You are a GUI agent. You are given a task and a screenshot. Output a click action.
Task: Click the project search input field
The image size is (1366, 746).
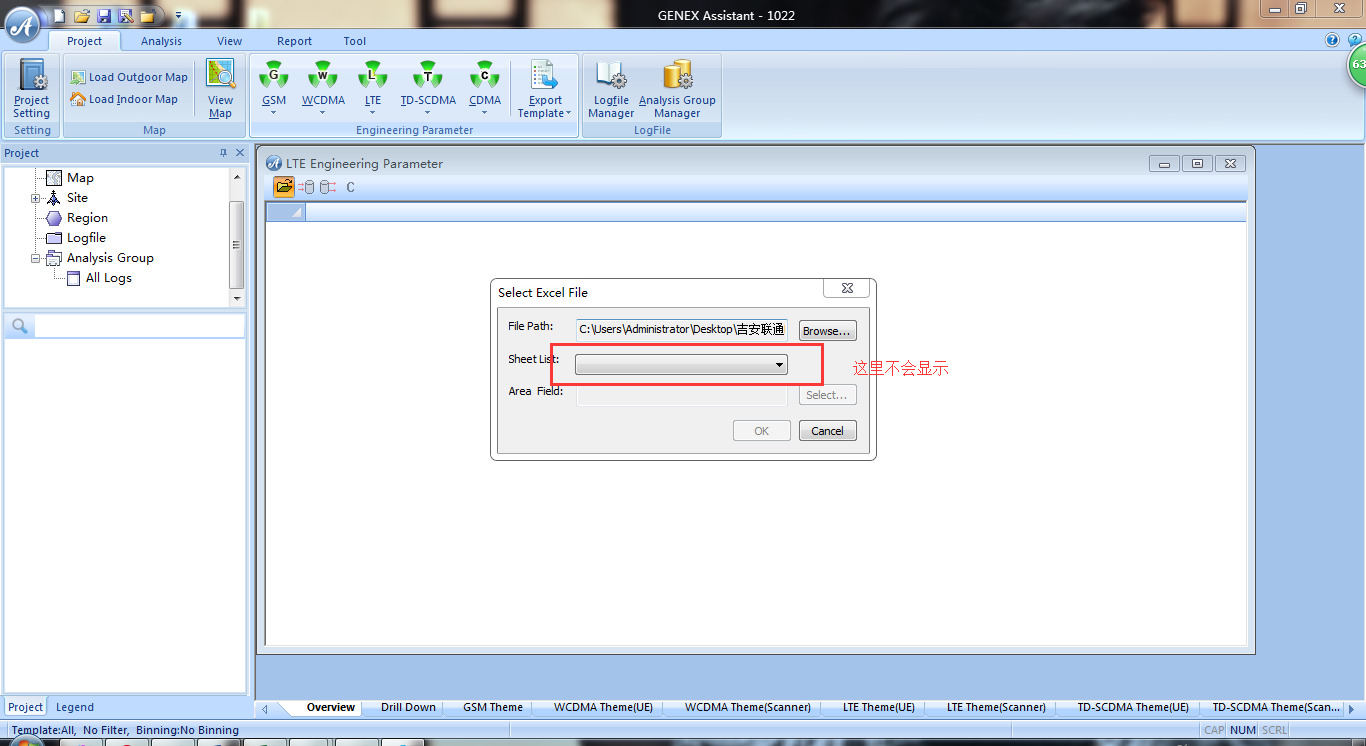pos(139,326)
